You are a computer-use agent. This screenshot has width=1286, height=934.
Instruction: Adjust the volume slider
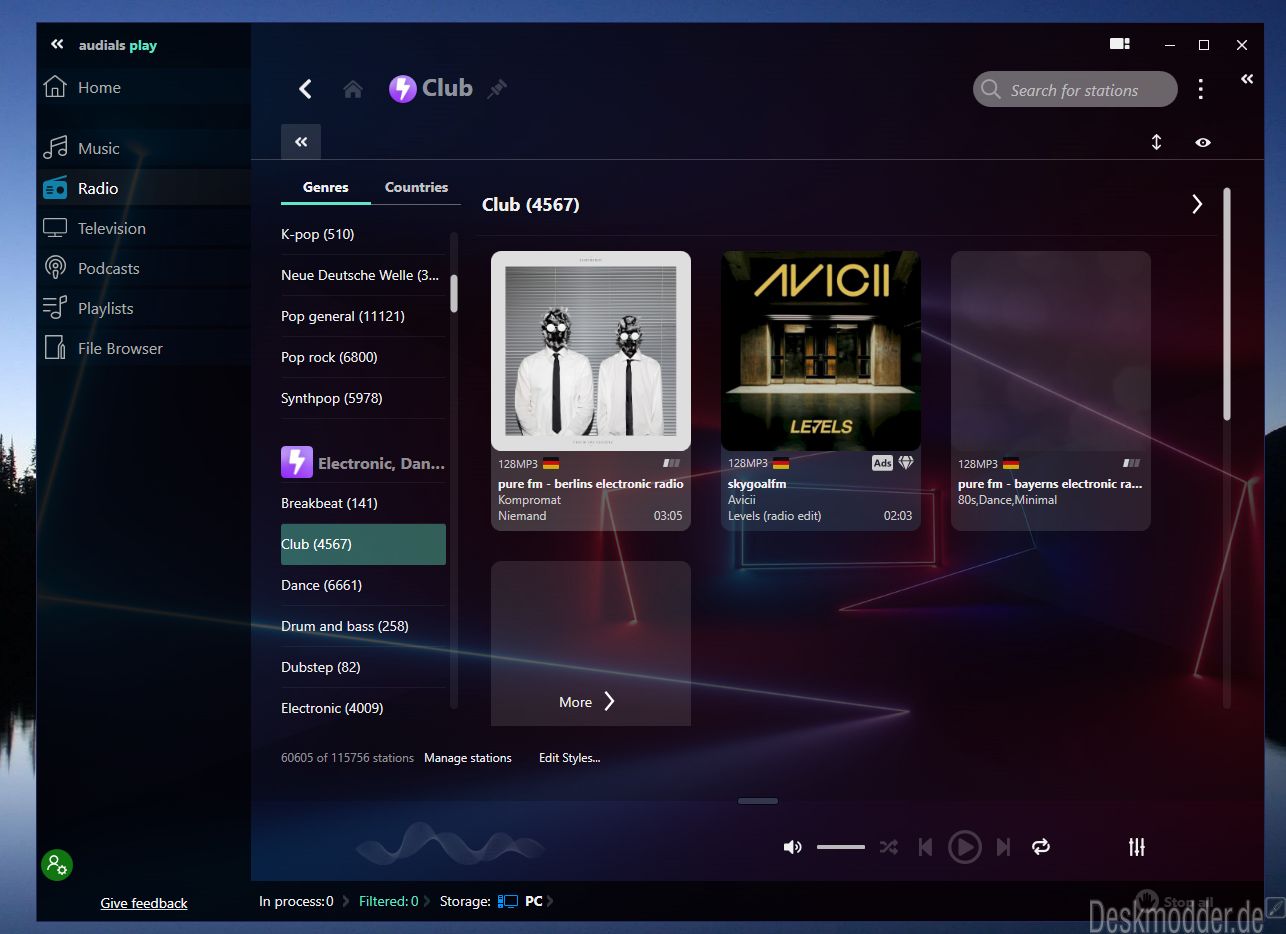pyautogui.click(x=841, y=847)
